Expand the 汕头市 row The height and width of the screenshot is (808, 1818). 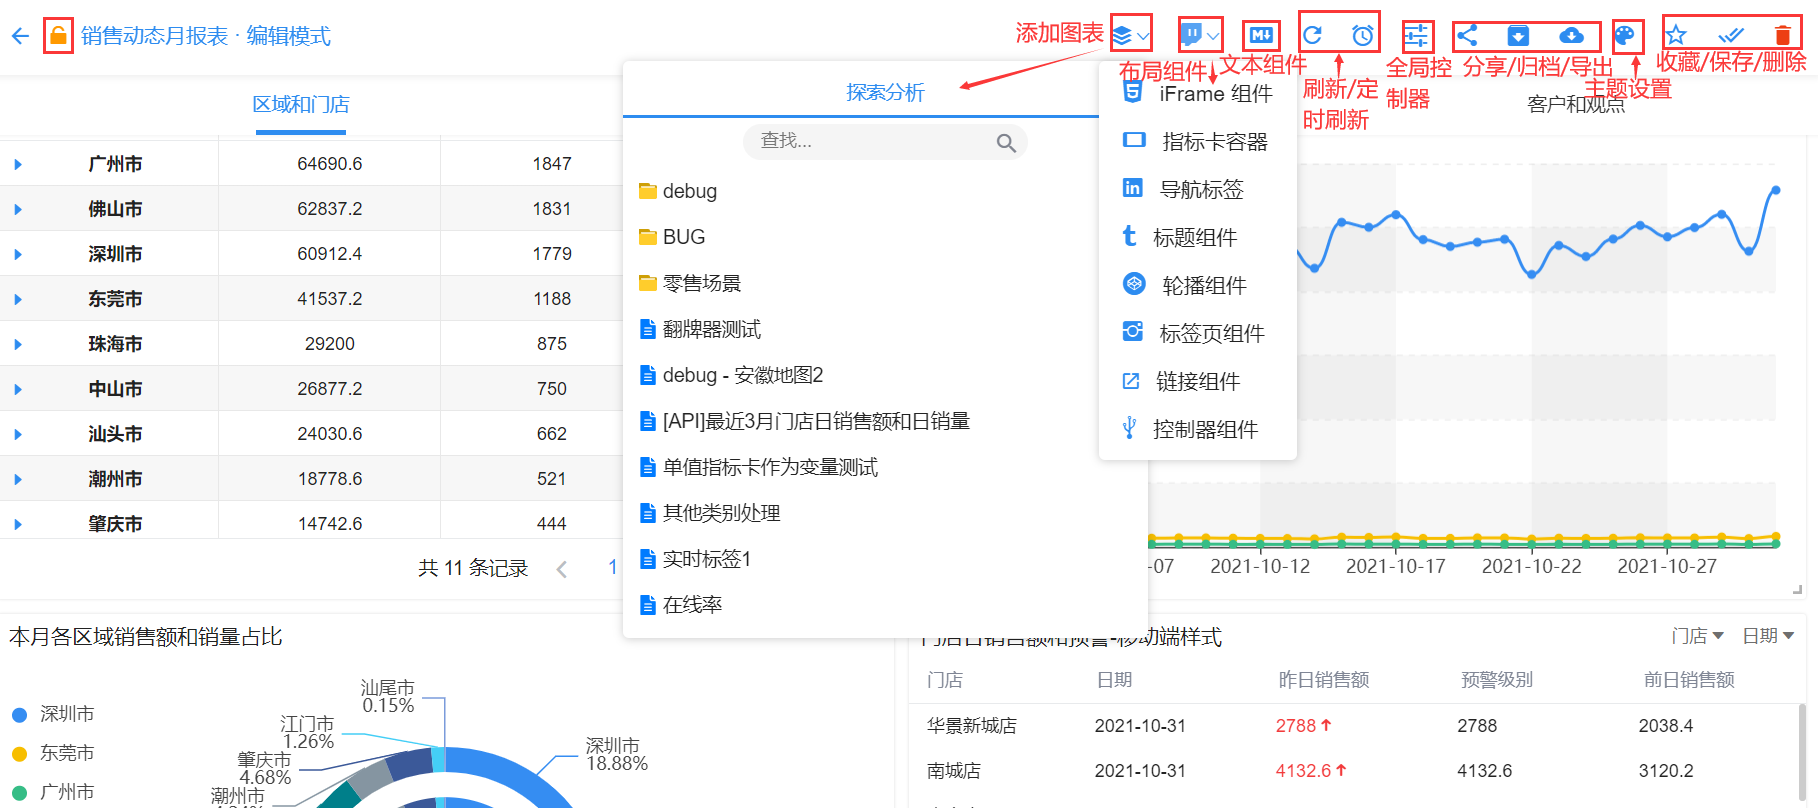coord(18,434)
